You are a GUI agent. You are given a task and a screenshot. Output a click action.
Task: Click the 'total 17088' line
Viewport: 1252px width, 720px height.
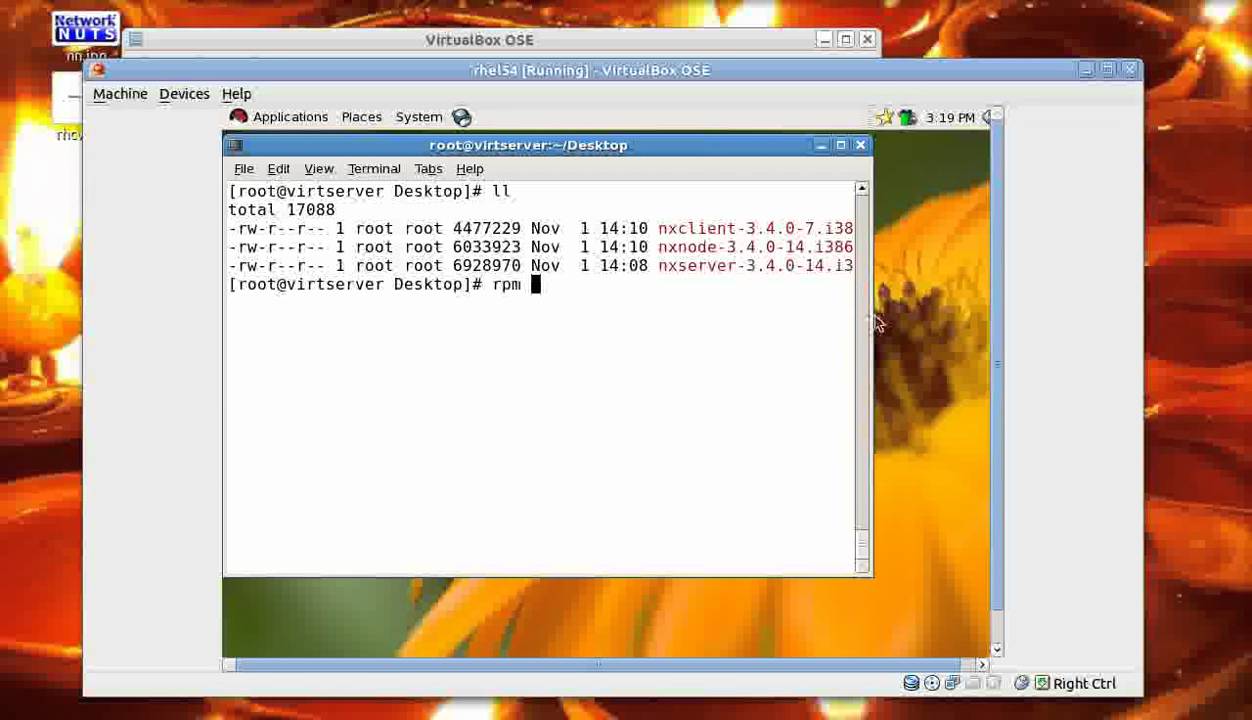click(x=282, y=210)
